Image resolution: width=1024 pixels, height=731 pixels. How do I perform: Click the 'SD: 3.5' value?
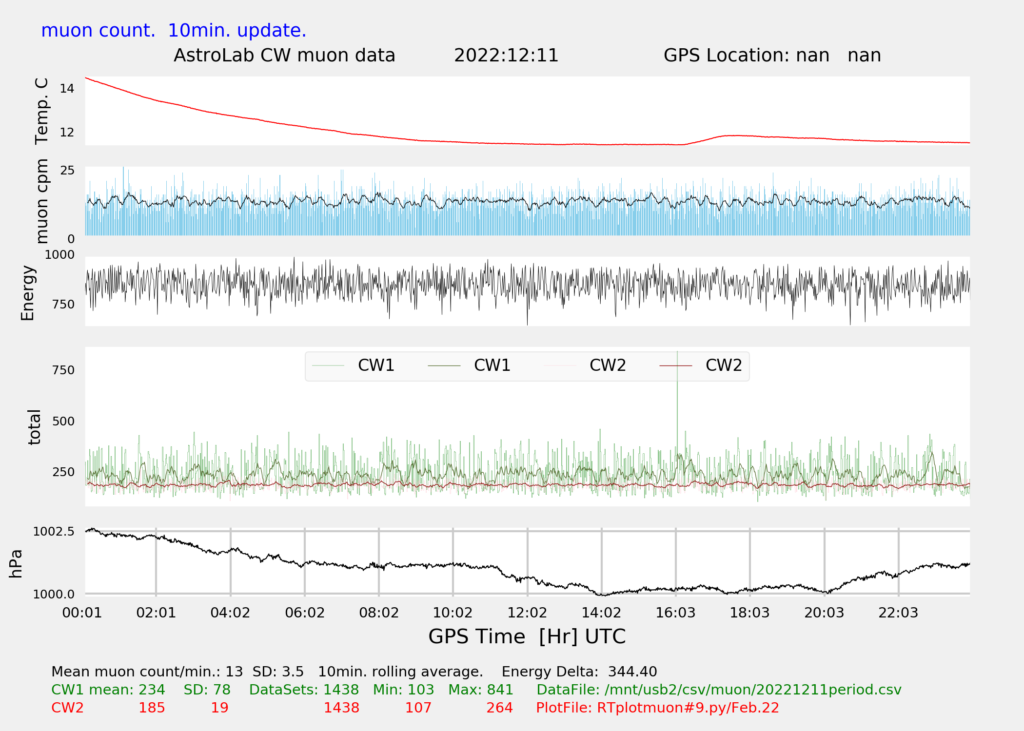pyautogui.click(x=278, y=672)
